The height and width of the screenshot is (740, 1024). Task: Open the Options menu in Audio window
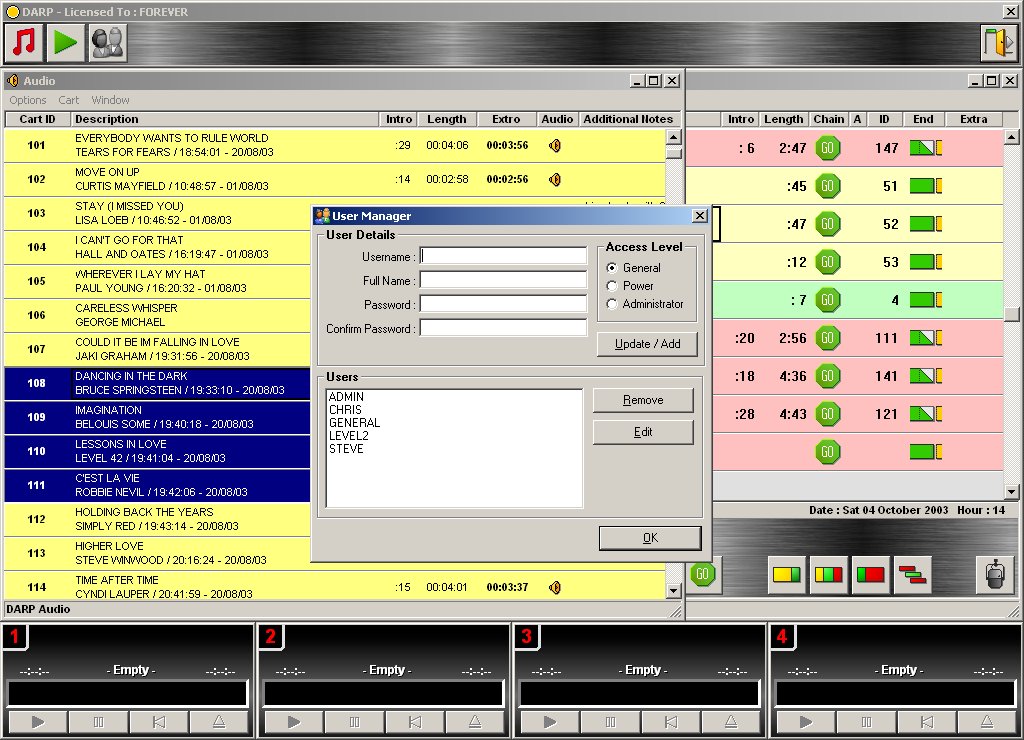point(28,100)
